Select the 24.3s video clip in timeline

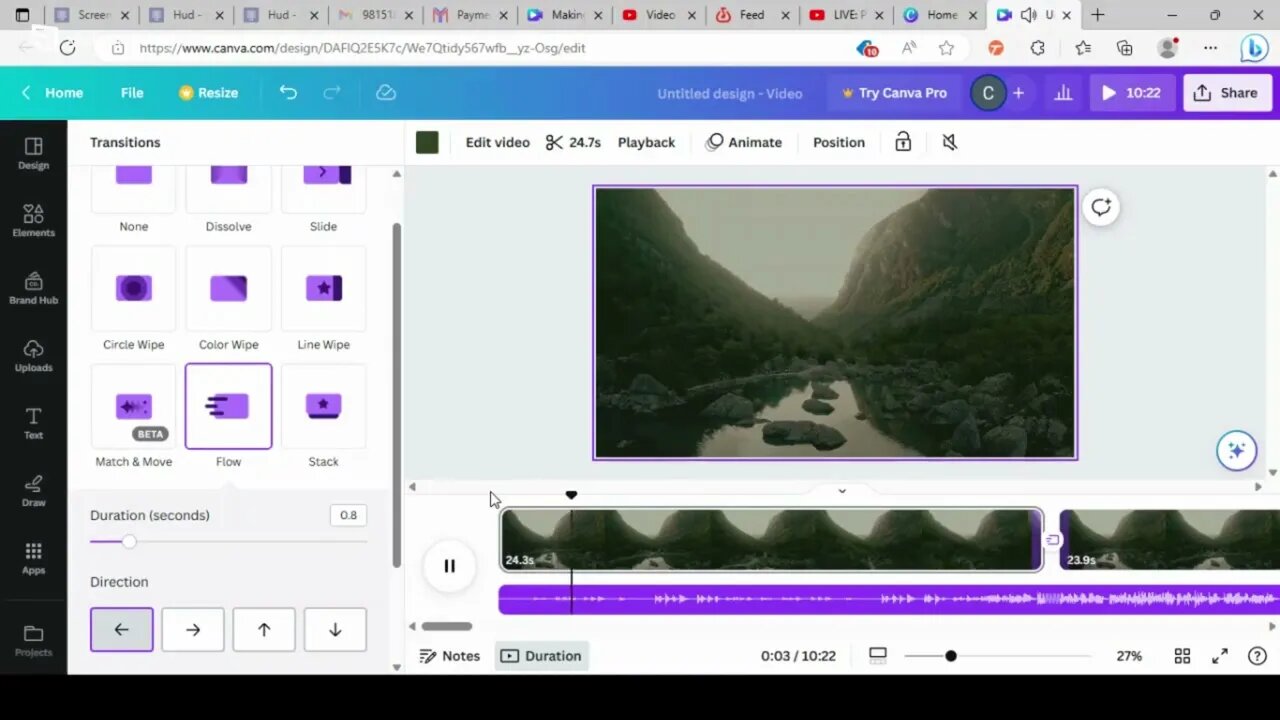(x=771, y=540)
